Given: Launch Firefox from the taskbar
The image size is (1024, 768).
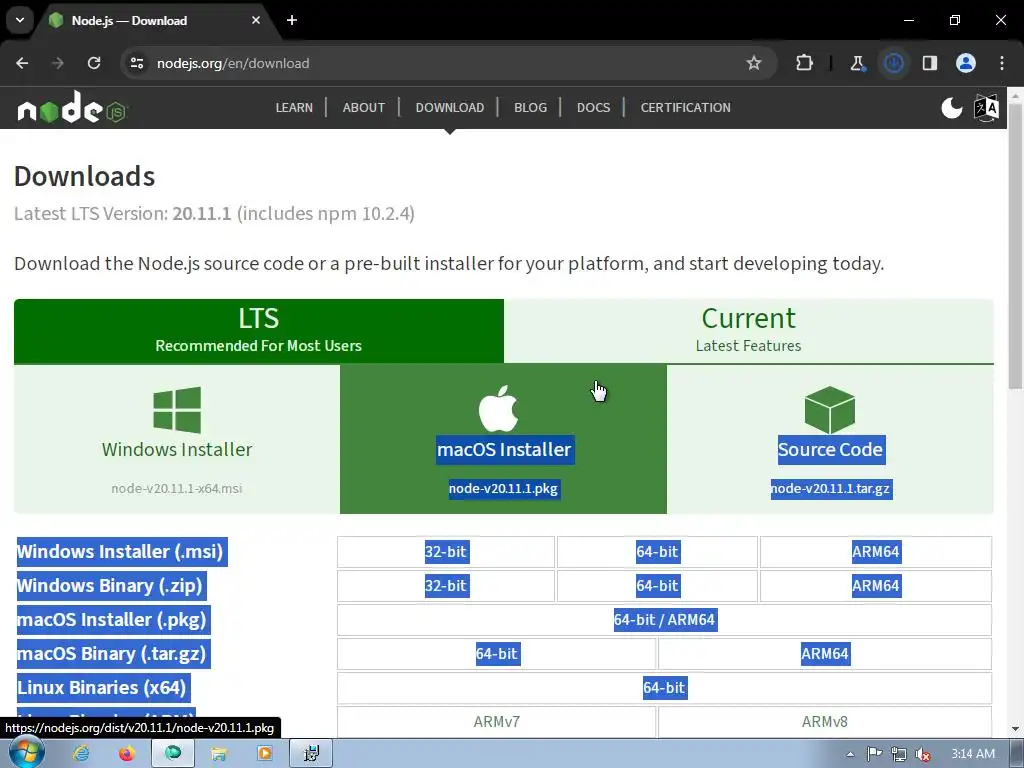Looking at the screenshot, I should click(x=127, y=754).
